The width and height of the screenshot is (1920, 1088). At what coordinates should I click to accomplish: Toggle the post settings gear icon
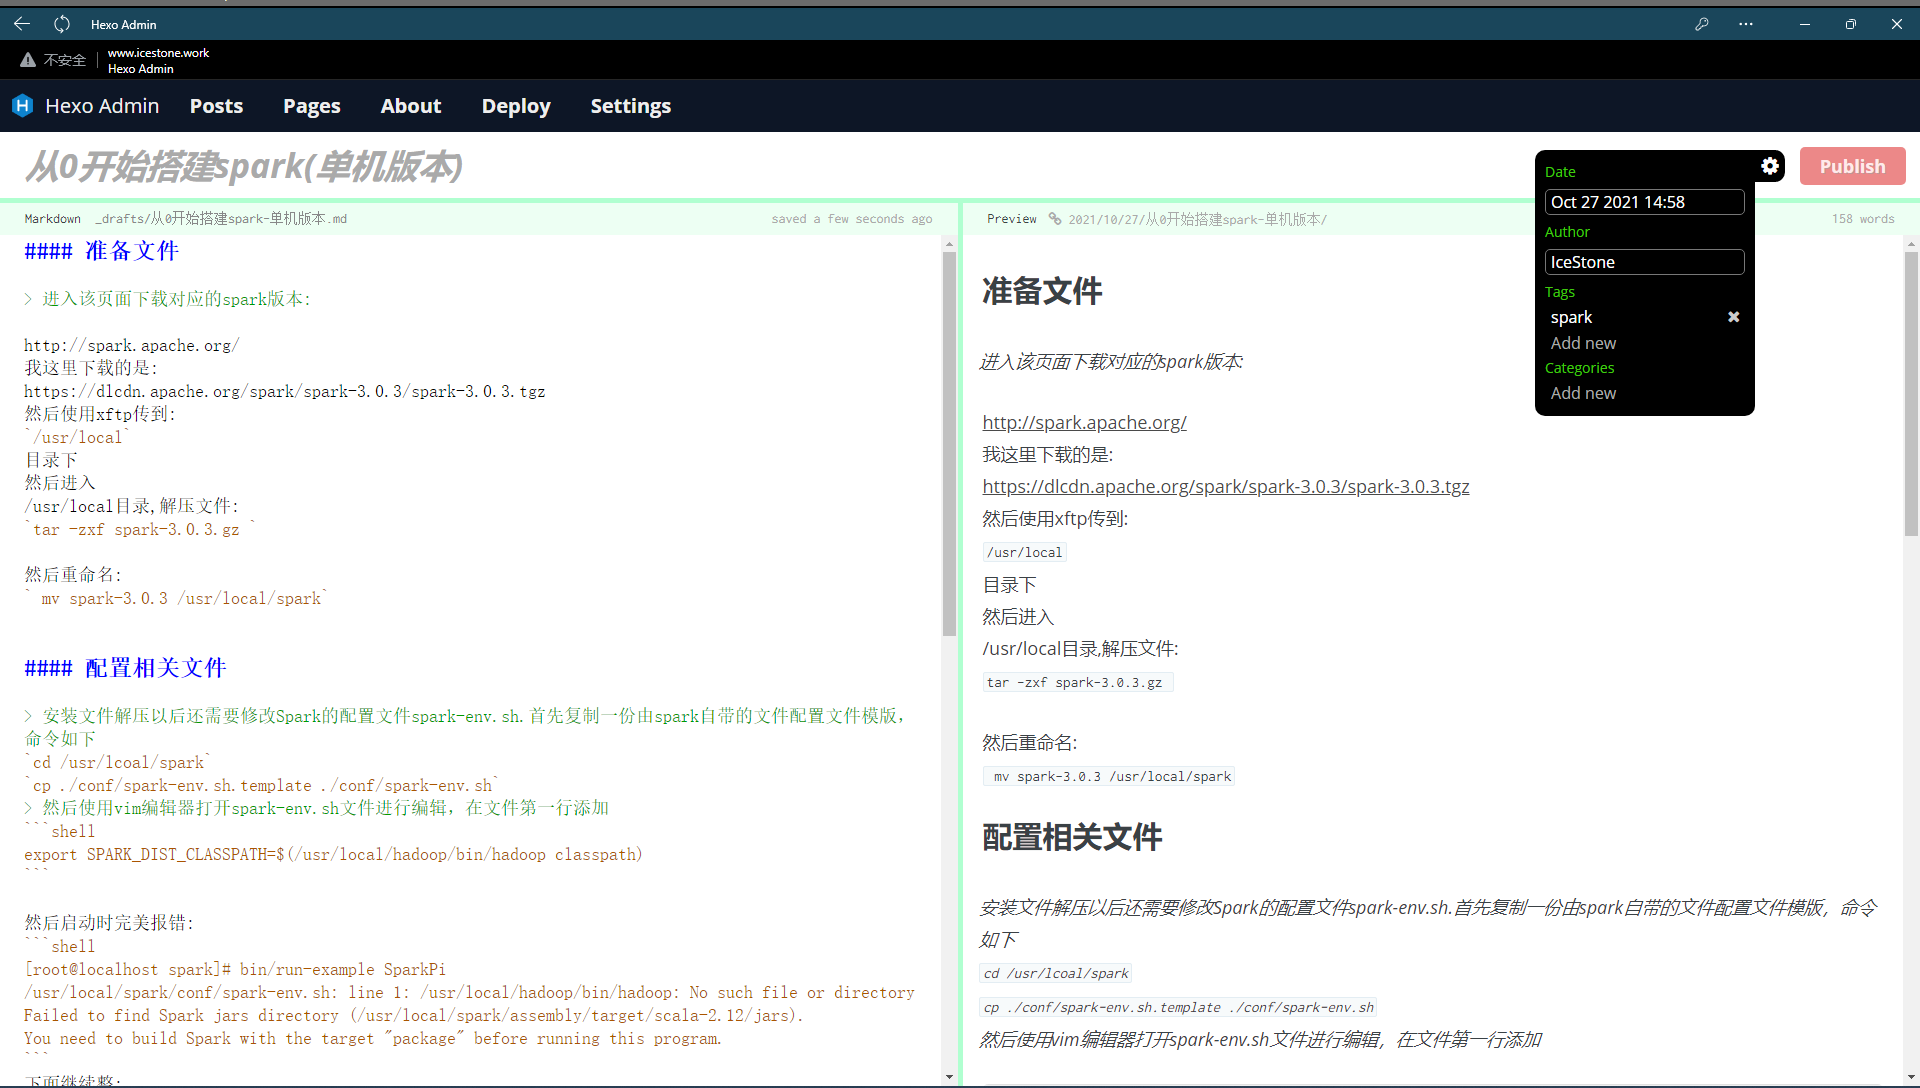point(1770,166)
